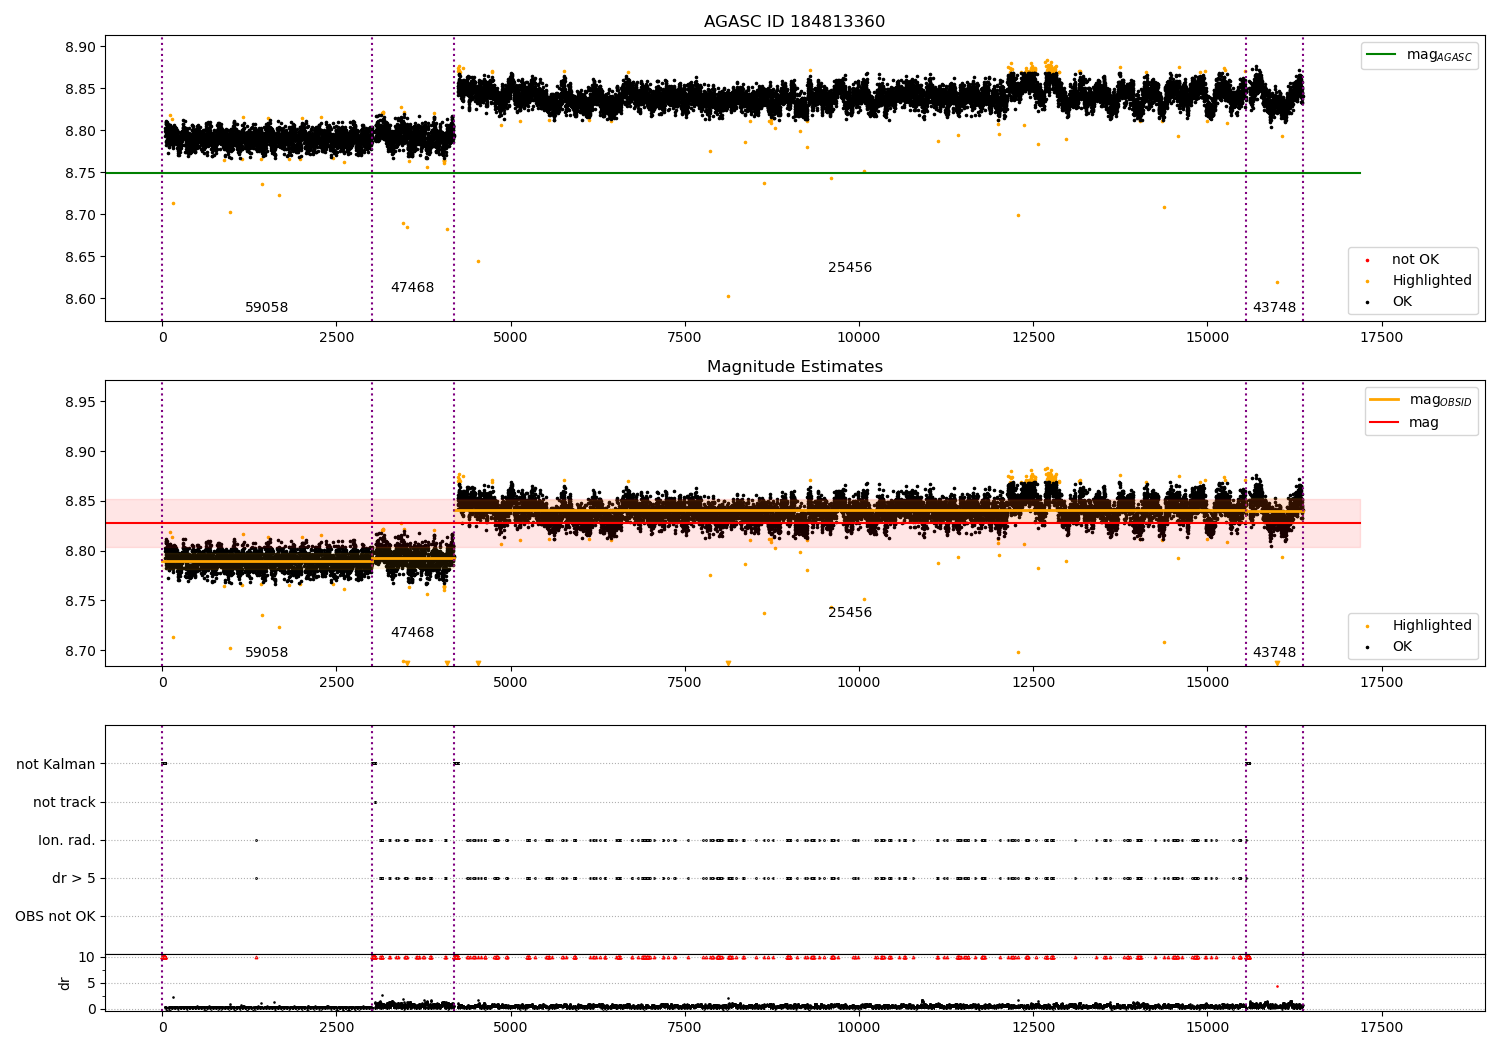Screen dimensions: 1500x1050
Task: Click obsid label 59058 in top plot
Action: (x=266, y=308)
